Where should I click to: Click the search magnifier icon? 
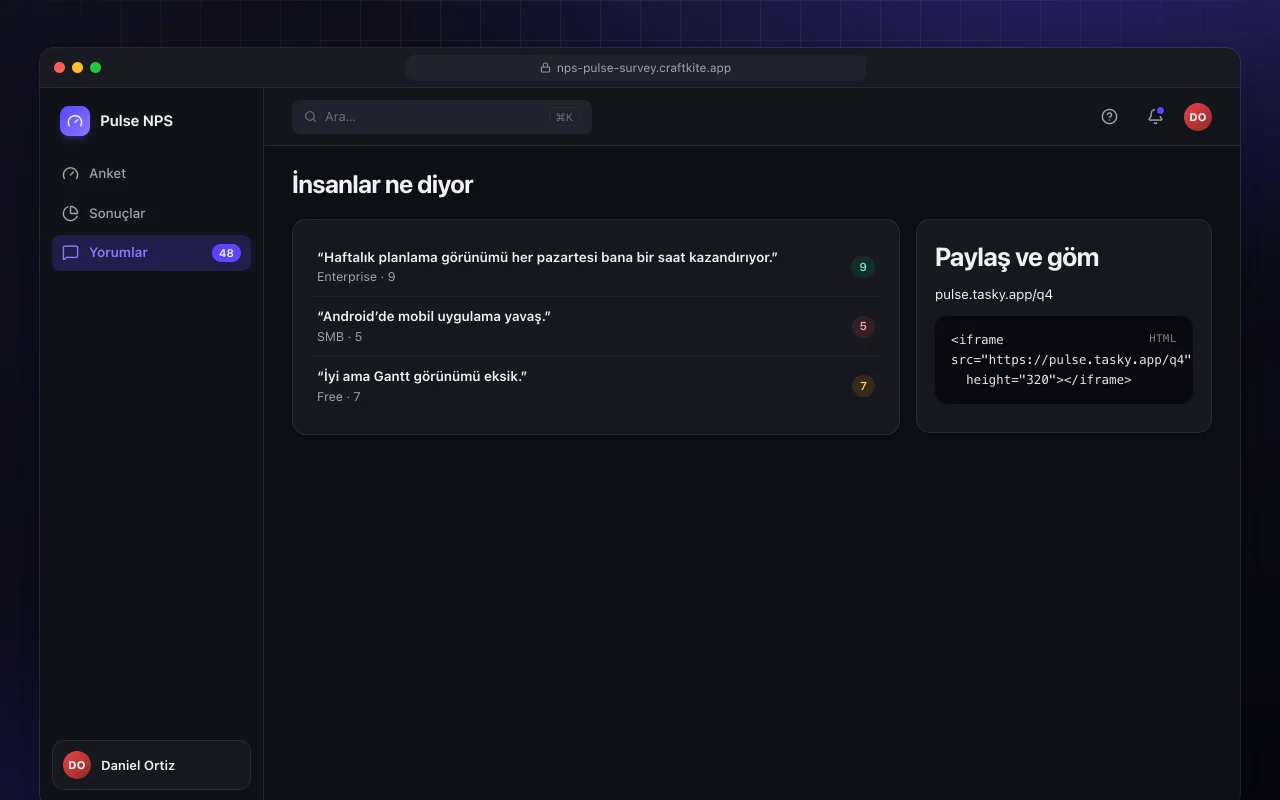(311, 117)
